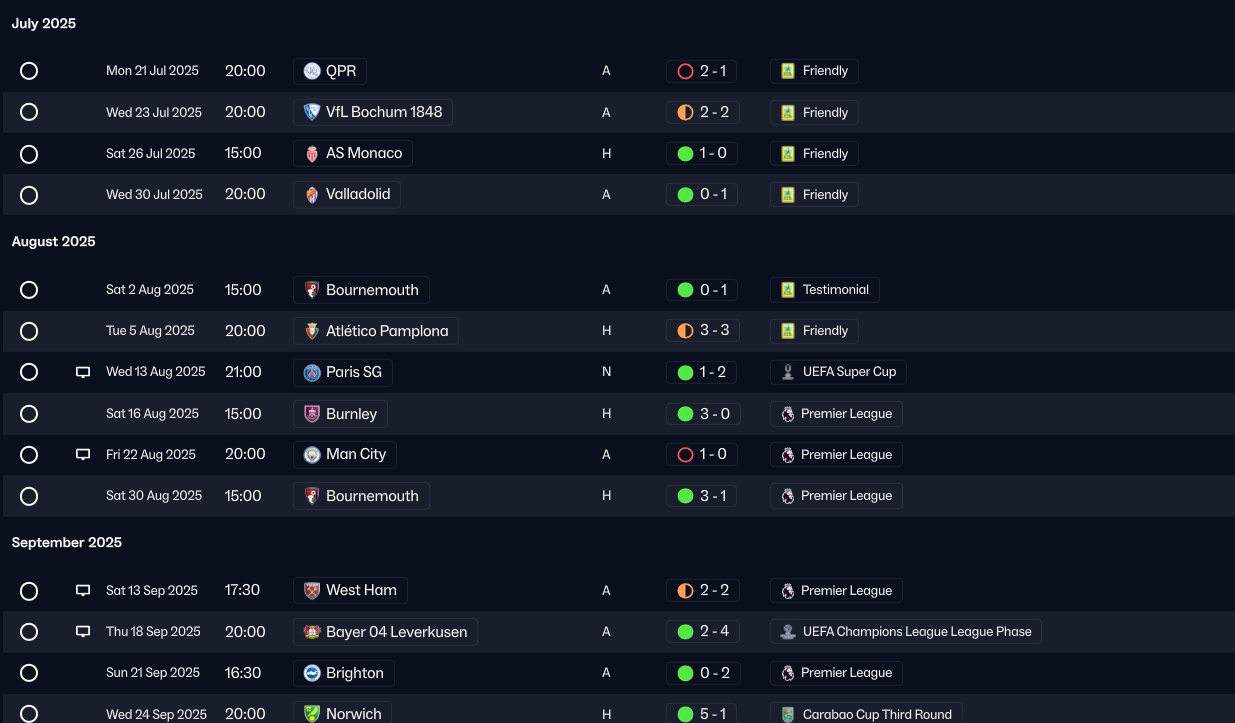Open the 2 - 4 result against Leverkusen
Image resolution: width=1235 pixels, height=723 pixels.
point(702,632)
